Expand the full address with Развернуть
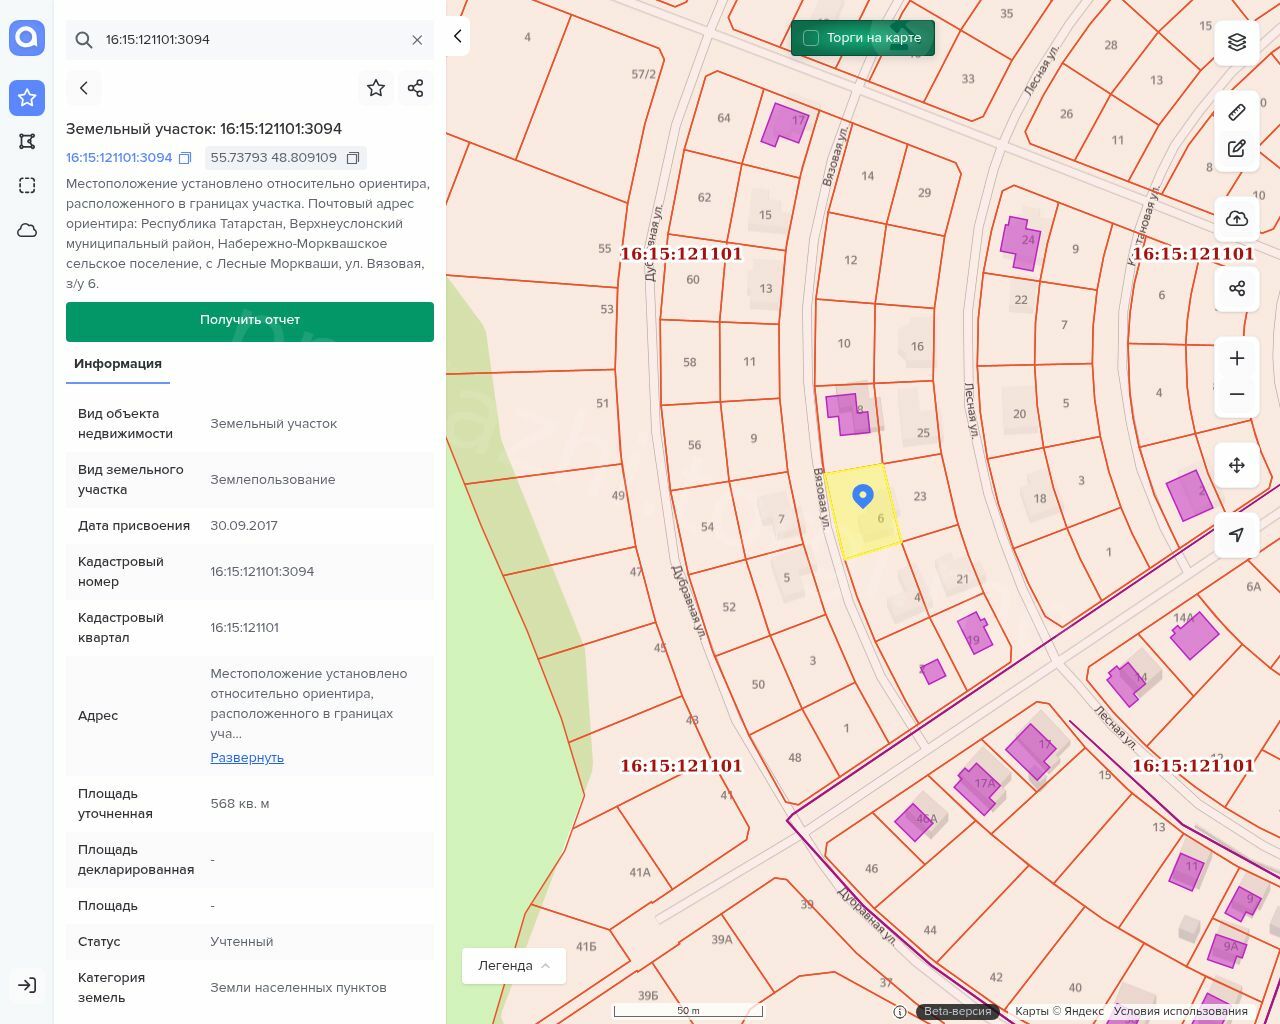The width and height of the screenshot is (1280, 1024). (247, 758)
